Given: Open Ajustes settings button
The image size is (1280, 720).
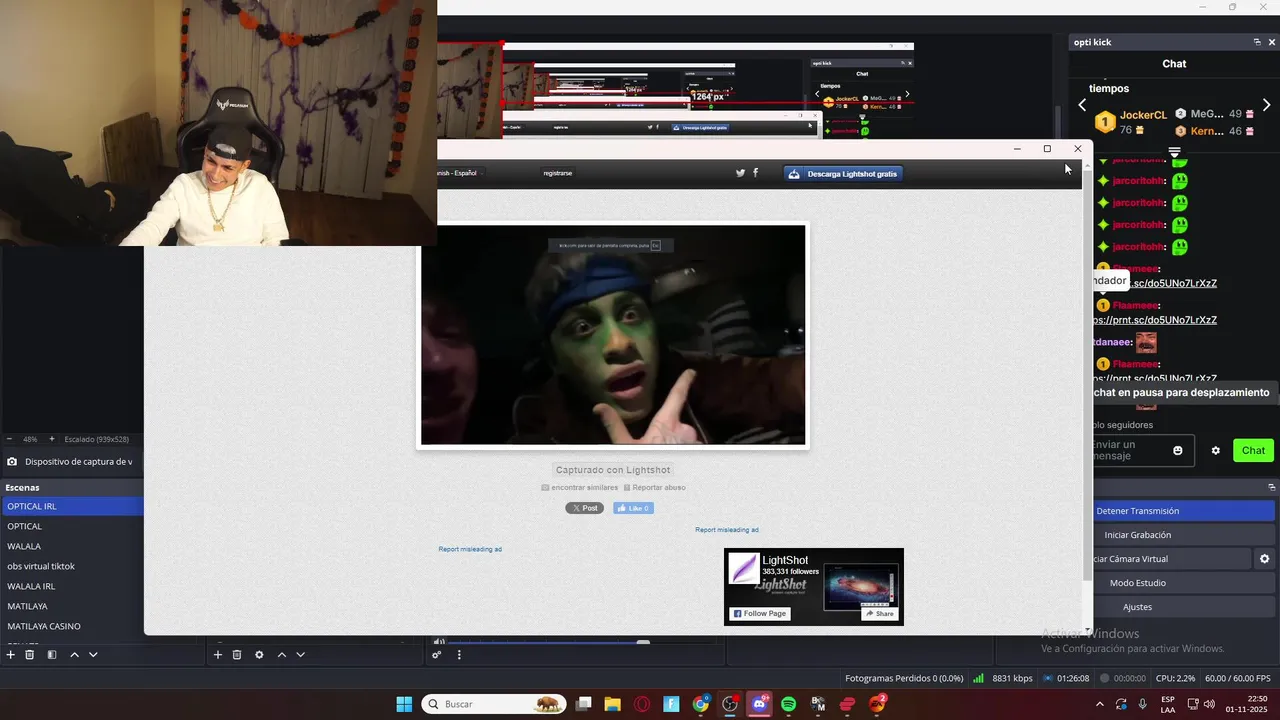Looking at the screenshot, I should [1183, 607].
